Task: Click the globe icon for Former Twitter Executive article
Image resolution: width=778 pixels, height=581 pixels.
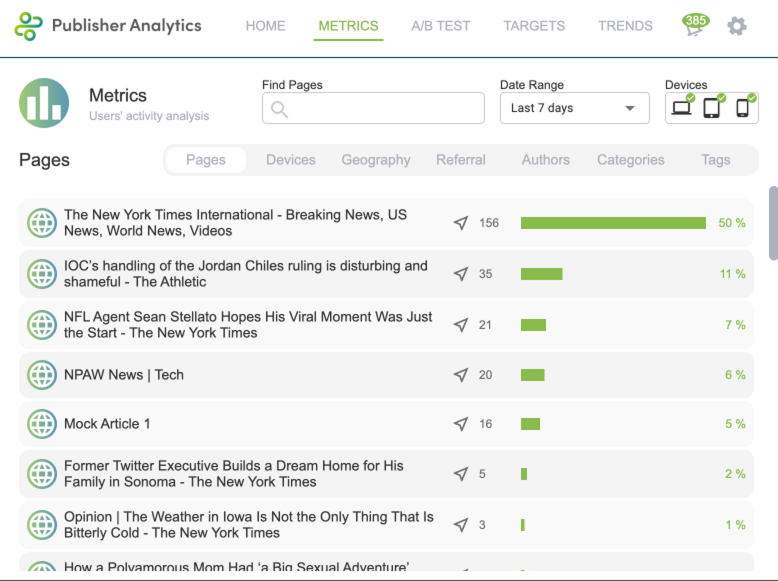Action: (x=42, y=474)
